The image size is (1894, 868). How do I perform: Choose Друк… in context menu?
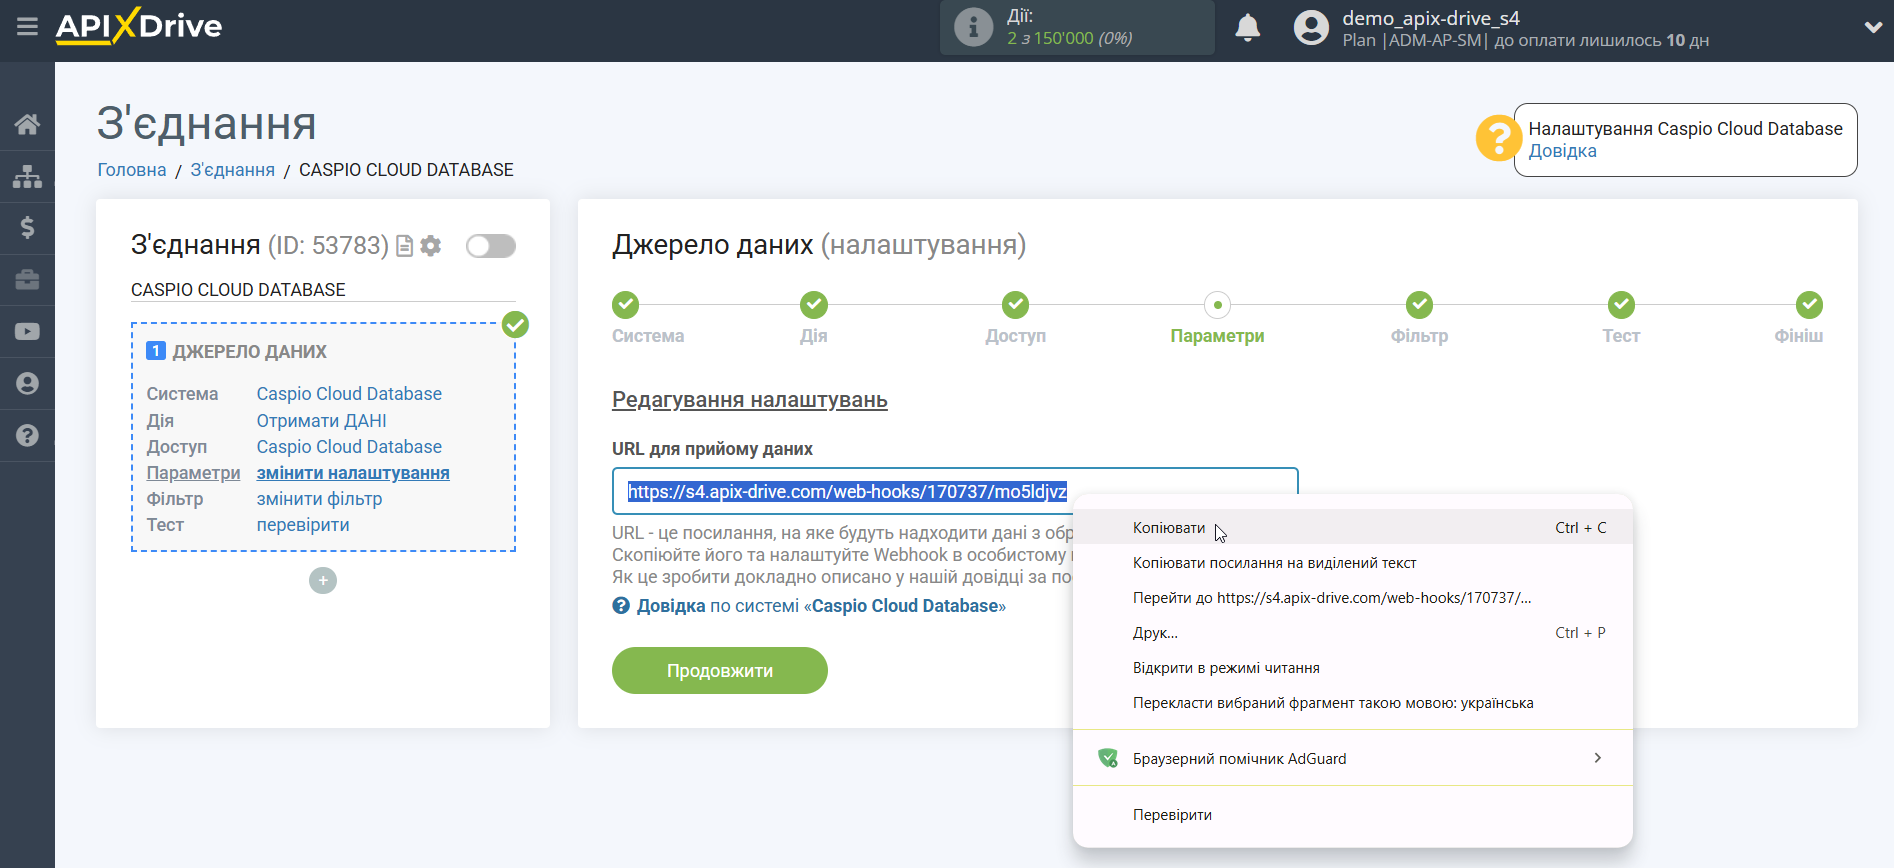1353,633
